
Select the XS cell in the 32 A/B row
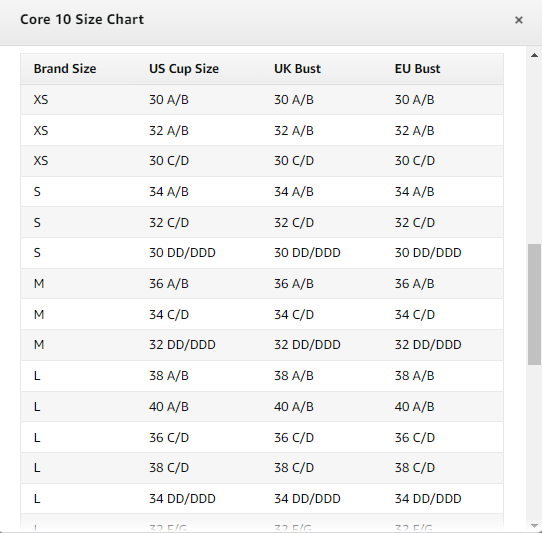click(x=41, y=131)
